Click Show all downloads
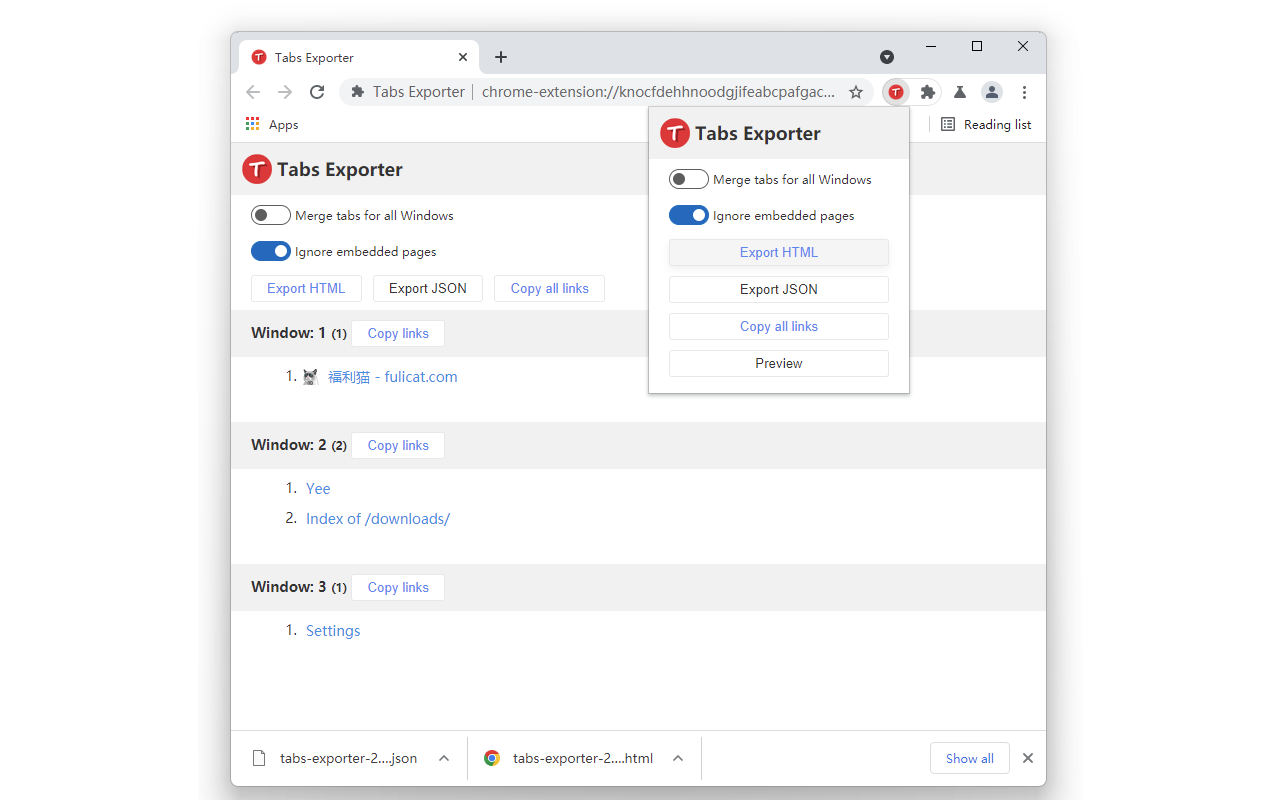The image size is (1280, 800). point(970,758)
